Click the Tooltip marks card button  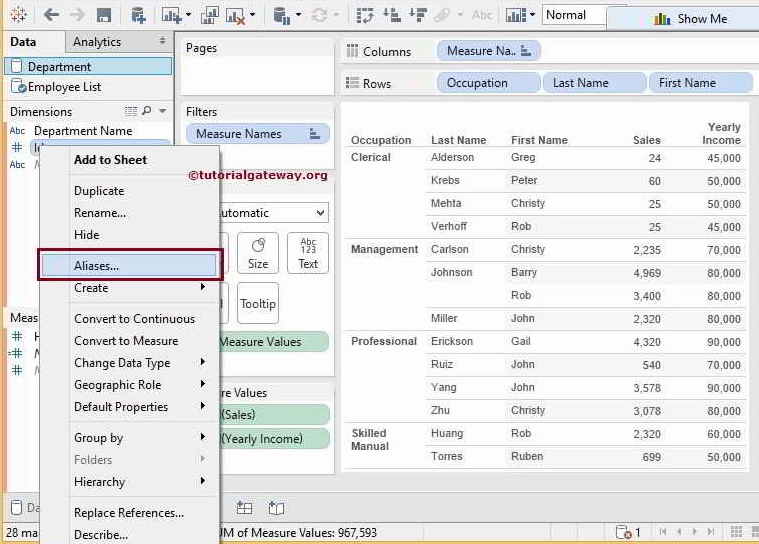(x=258, y=303)
